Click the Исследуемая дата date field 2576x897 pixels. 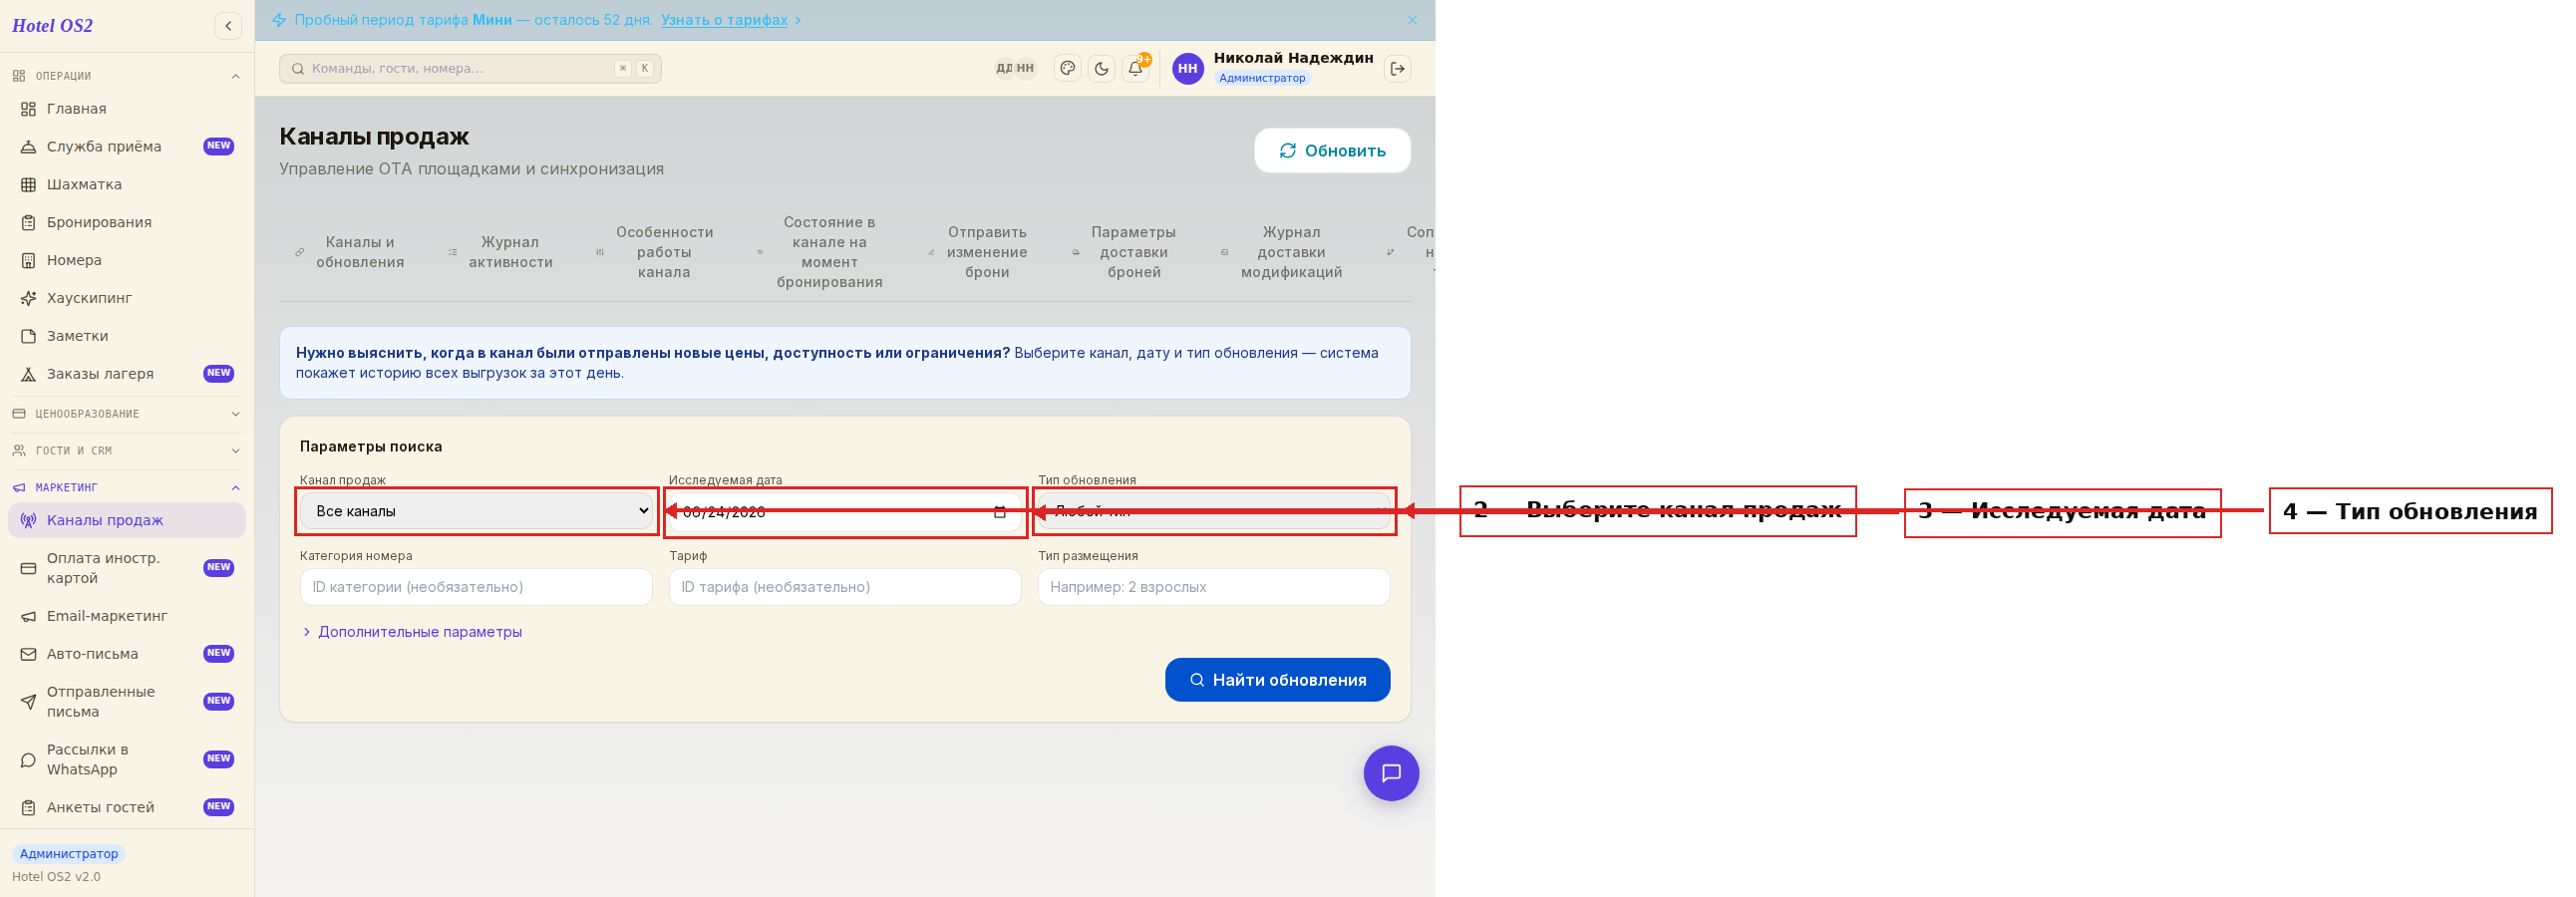(845, 512)
